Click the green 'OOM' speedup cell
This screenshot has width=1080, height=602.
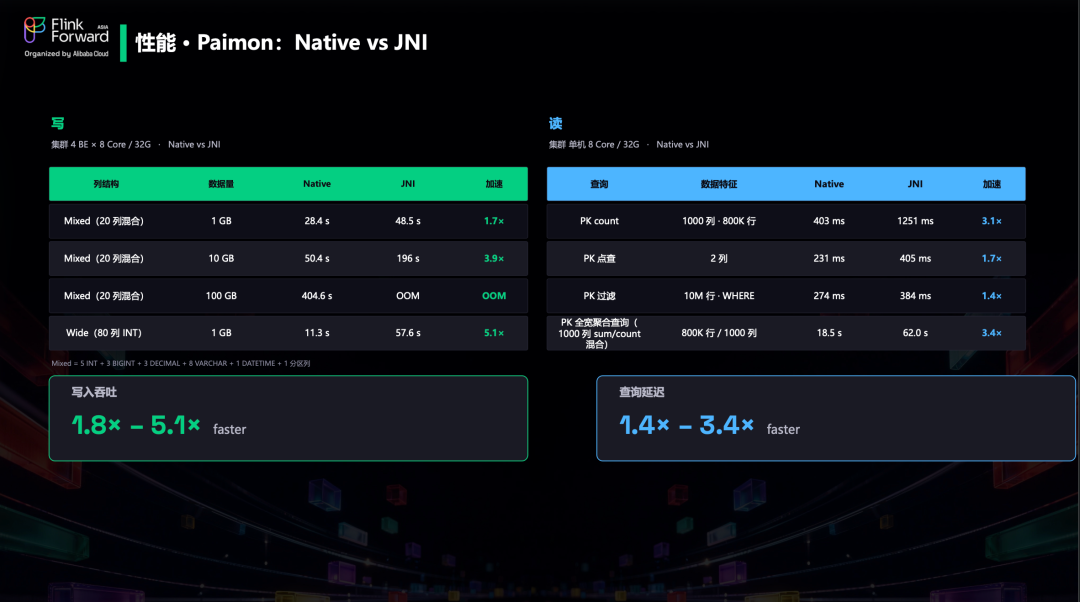(x=494, y=295)
